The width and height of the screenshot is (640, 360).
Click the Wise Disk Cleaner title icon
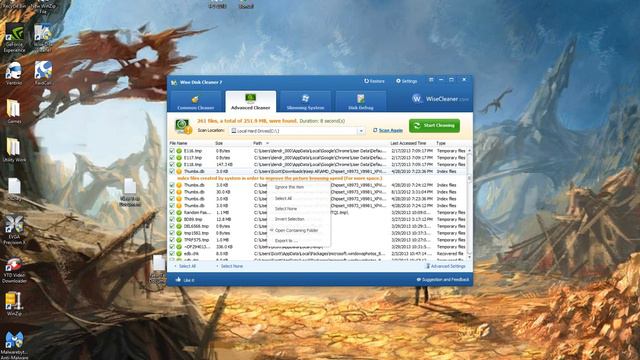tap(174, 82)
